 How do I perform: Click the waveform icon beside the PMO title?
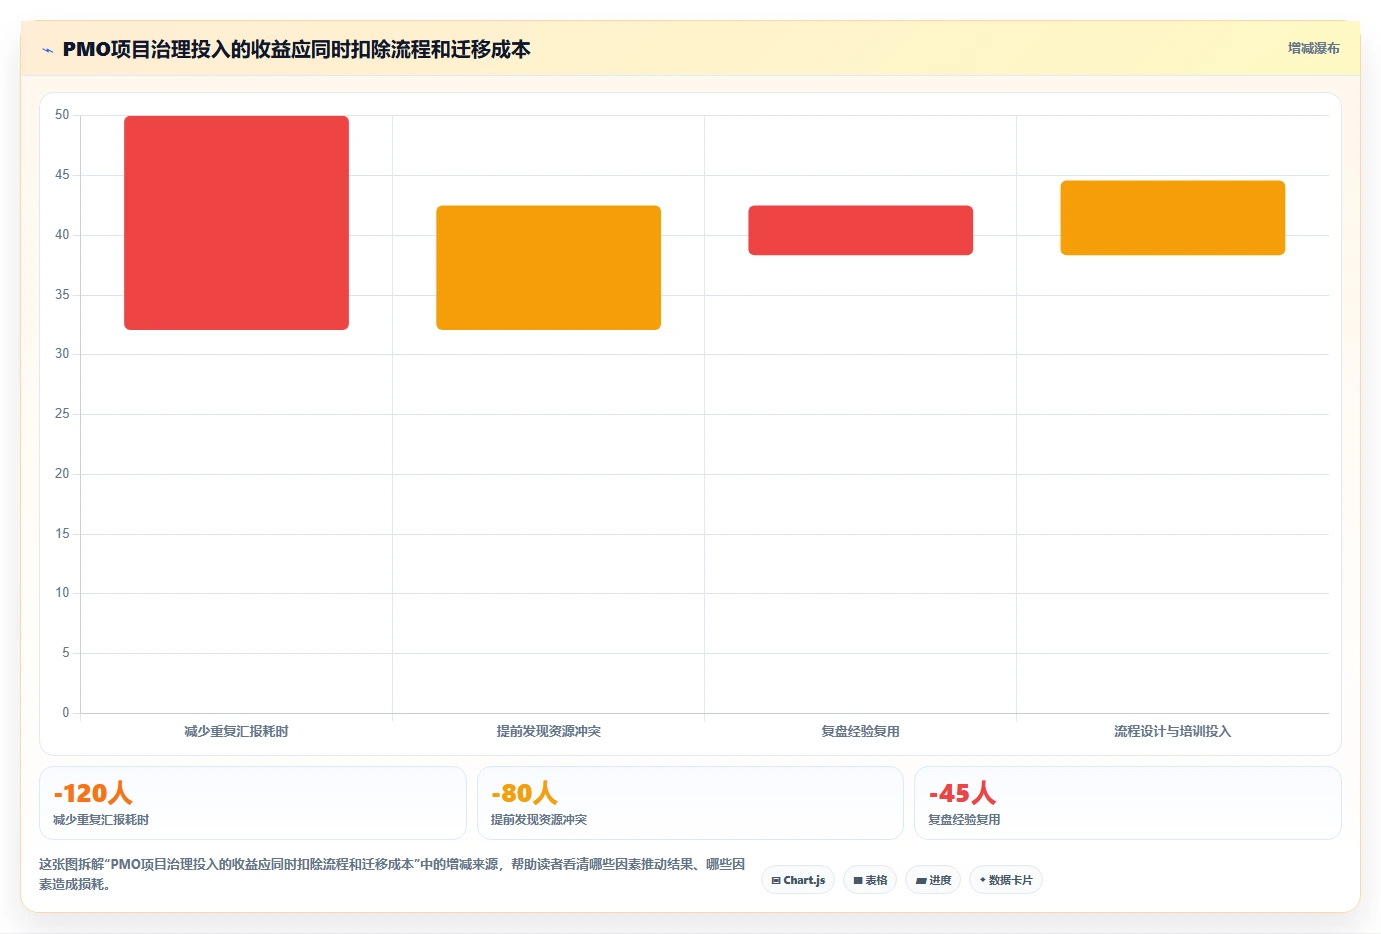pyautogui.click(x=47, y=50)
